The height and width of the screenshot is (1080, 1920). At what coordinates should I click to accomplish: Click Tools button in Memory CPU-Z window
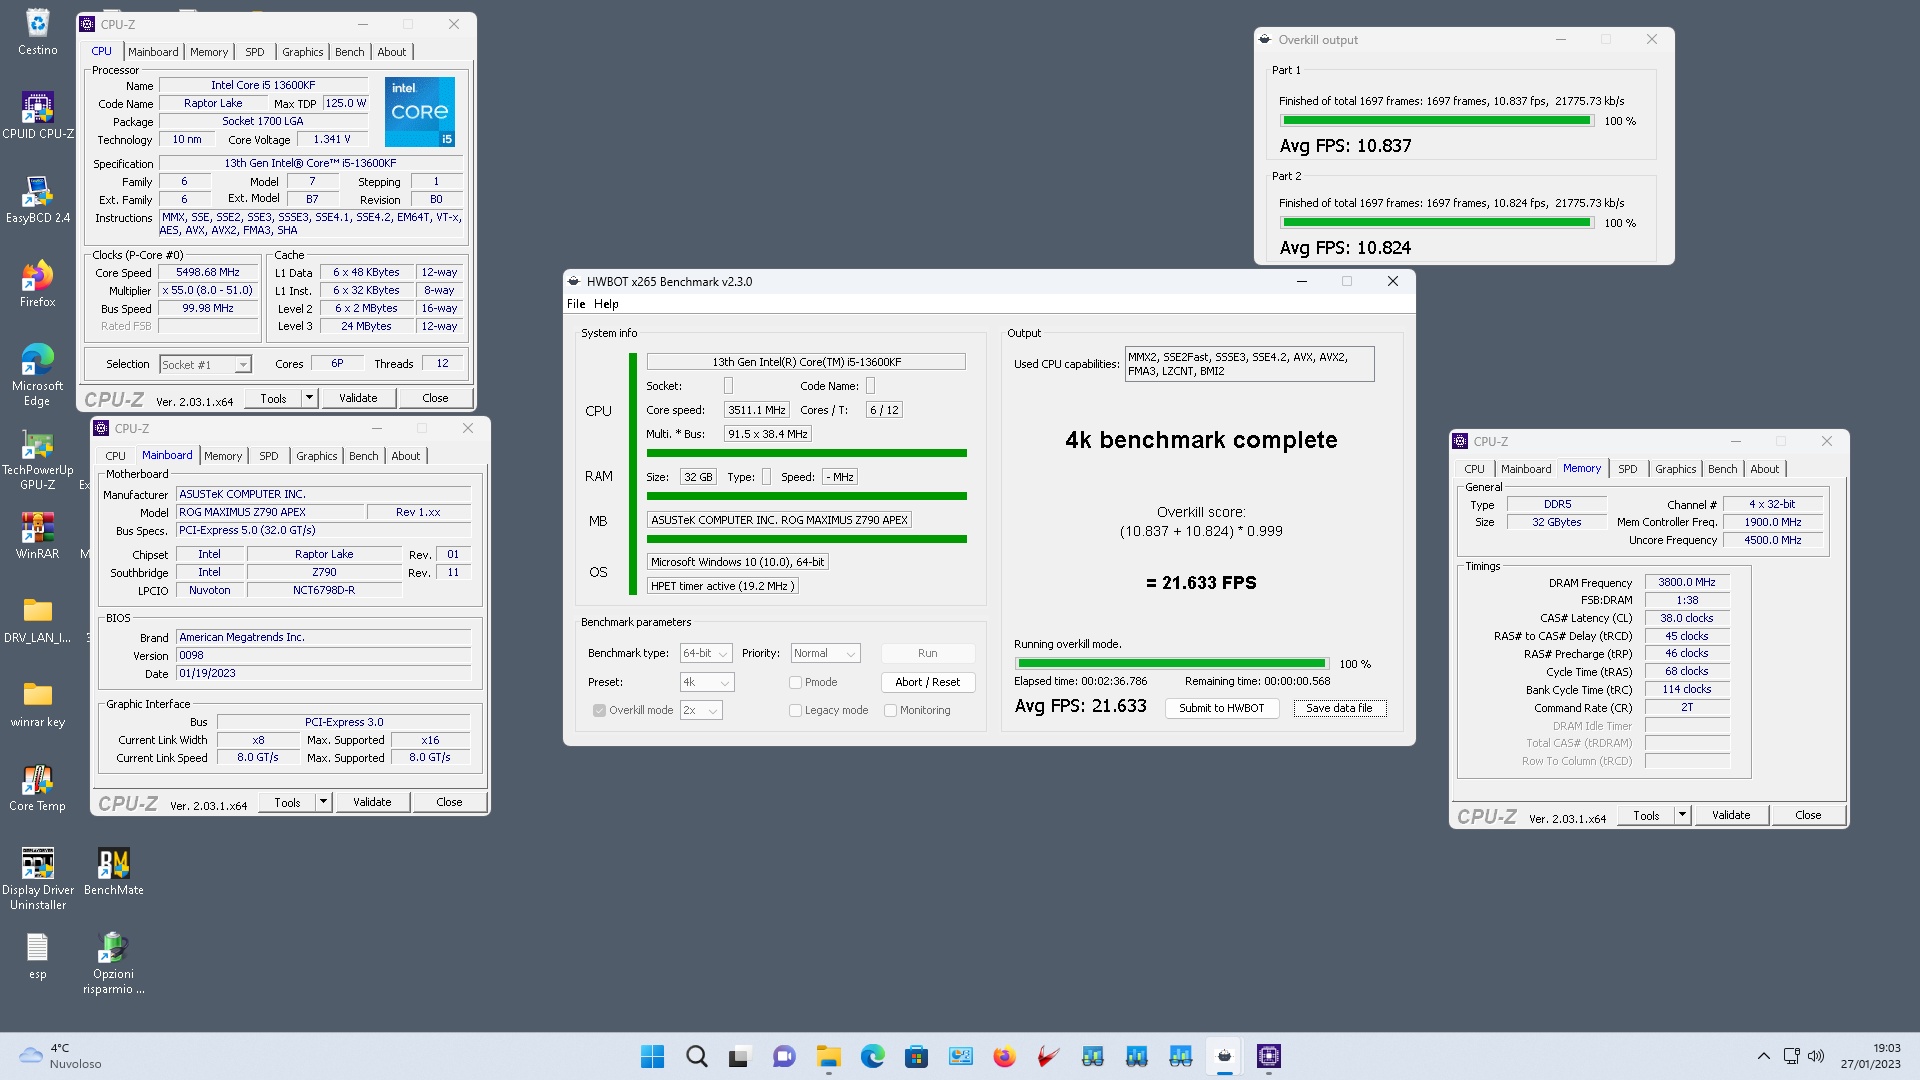tap(1646, 815)
